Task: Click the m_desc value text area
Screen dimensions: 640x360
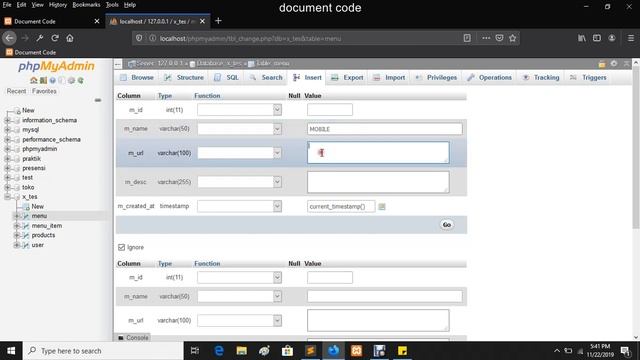Action: tap(378, 182)
